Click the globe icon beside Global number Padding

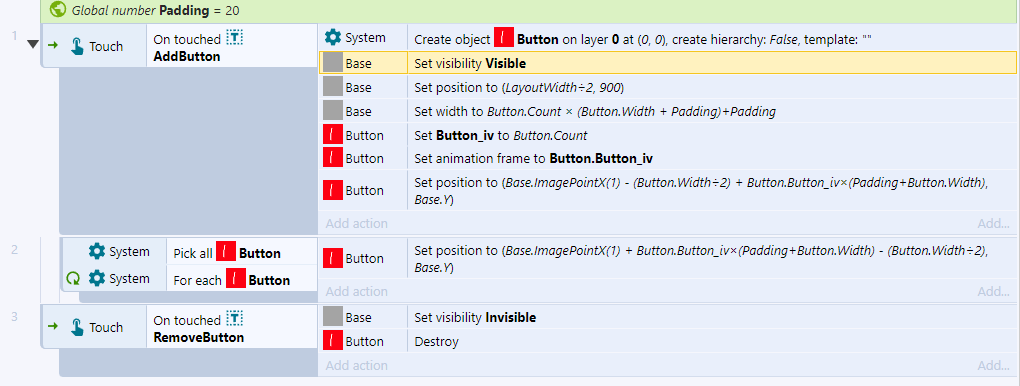pos(59,10)
